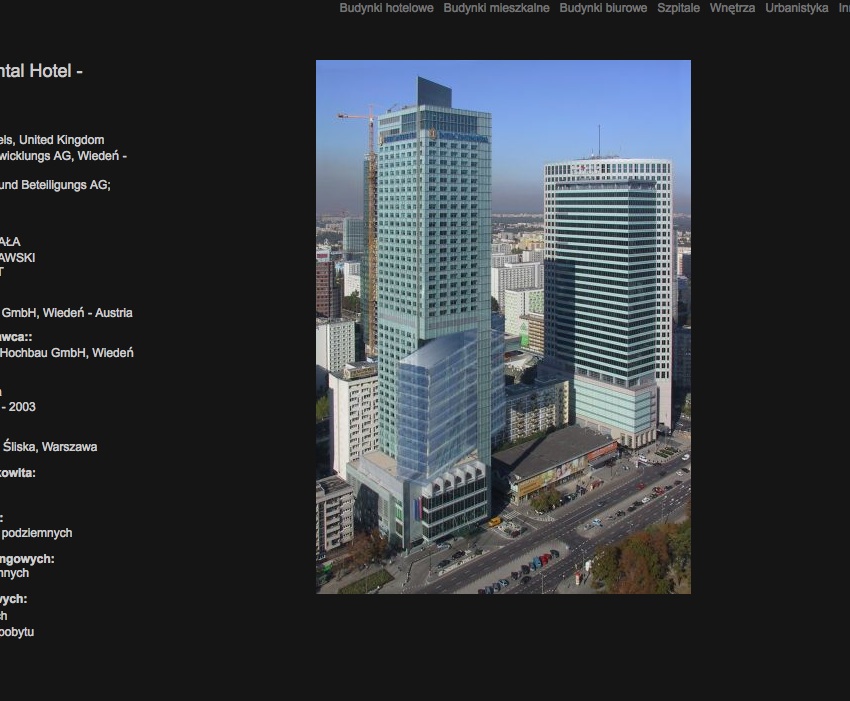Open the Budynki hotelowe menu item
Image resolution: width=850 pixels, height=701 pixels.
[386, 8]
